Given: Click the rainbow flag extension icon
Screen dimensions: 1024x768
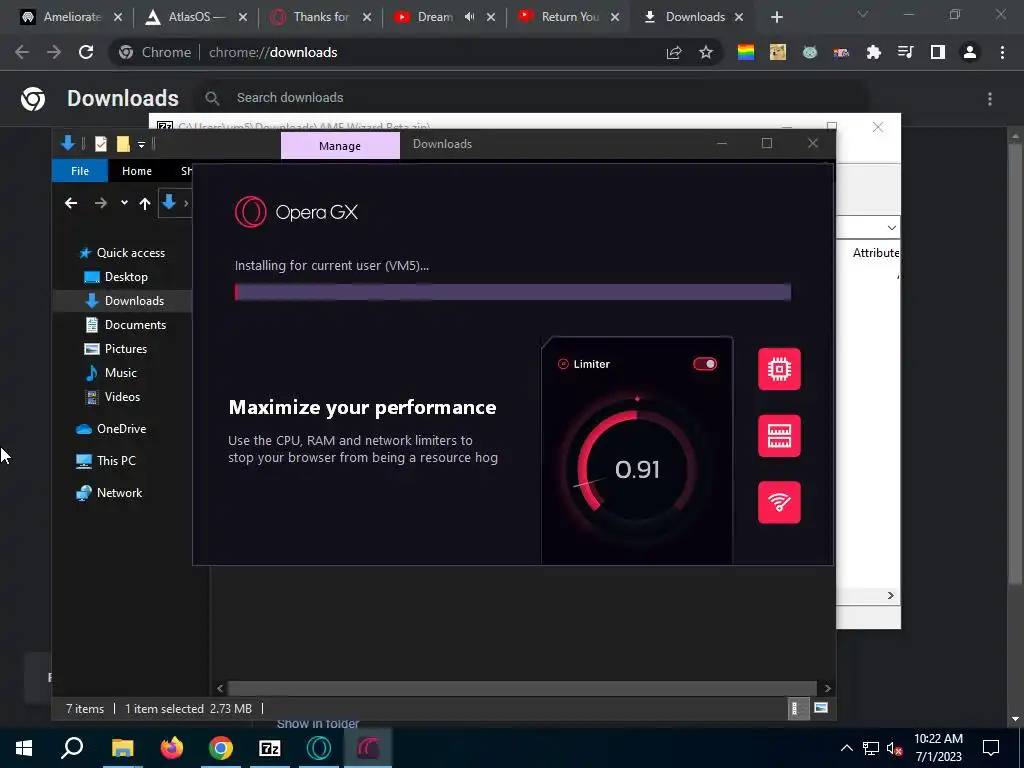Looking at the screenshot, I should coord(746,52).
